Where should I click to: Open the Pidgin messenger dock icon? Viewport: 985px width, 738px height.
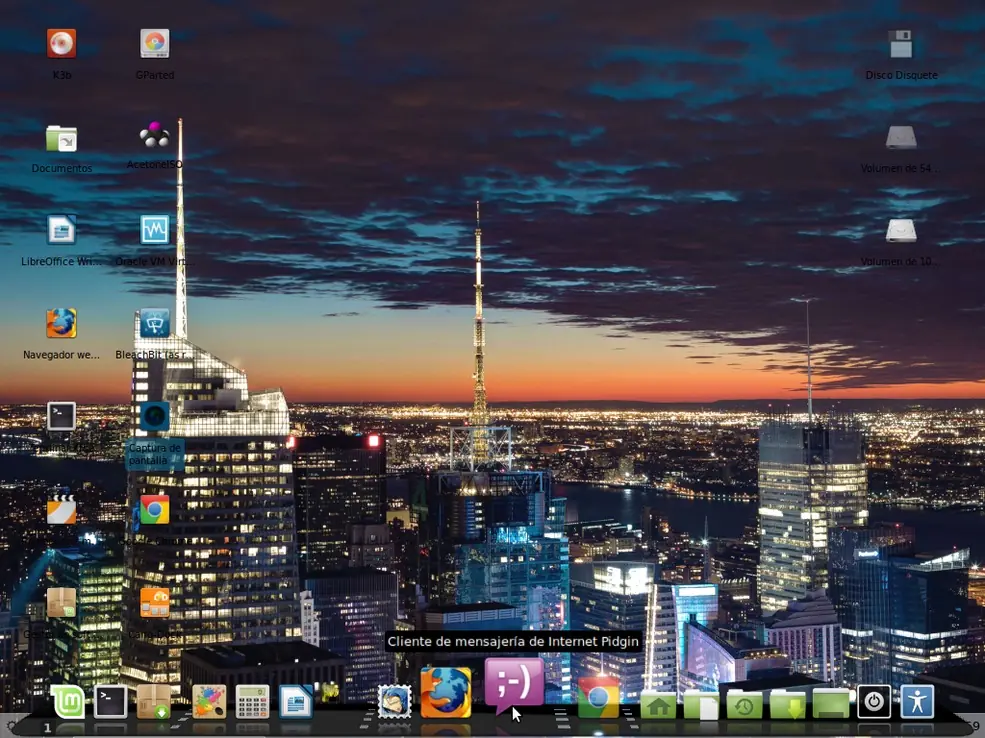(x=514, y=685)
